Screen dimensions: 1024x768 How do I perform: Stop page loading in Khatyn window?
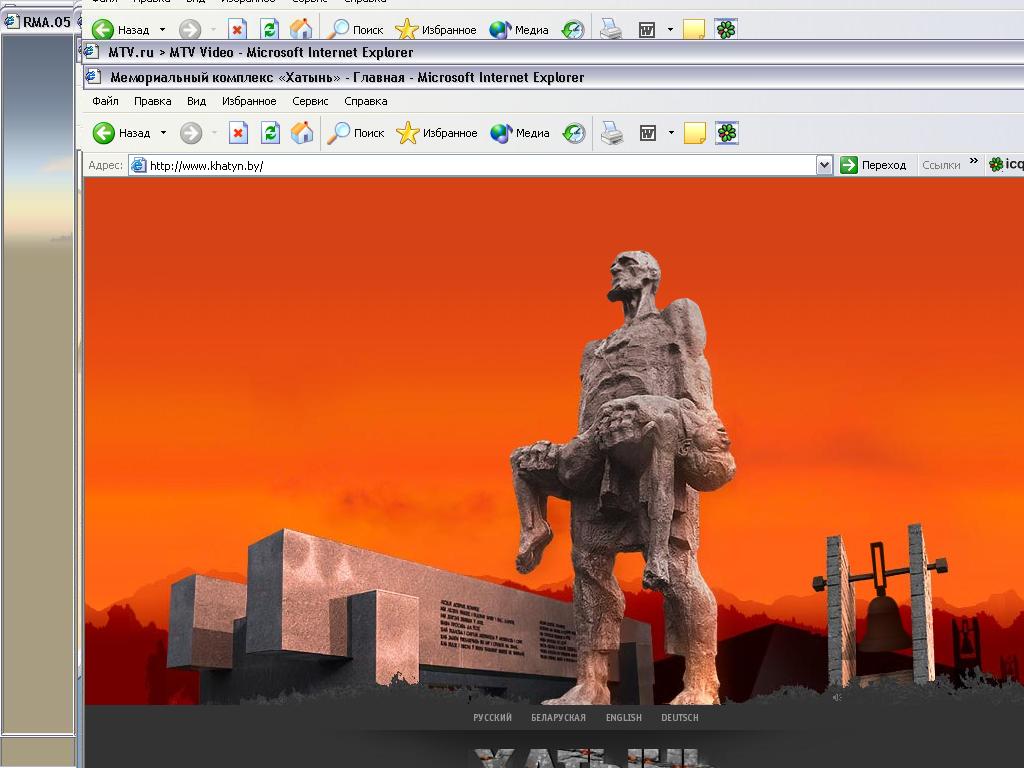coord(238,133)
